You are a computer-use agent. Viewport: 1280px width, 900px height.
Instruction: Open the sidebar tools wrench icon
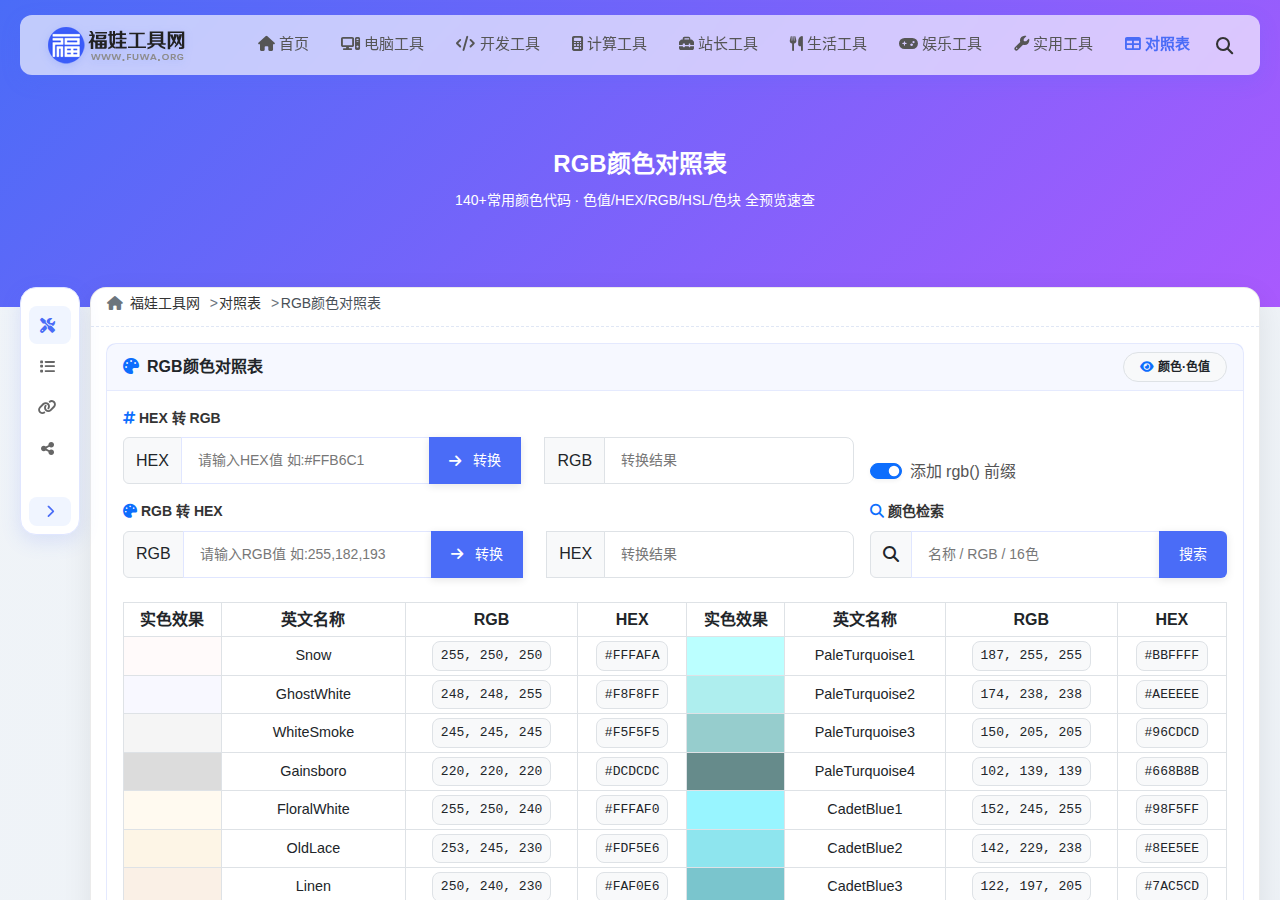point(50,325)
